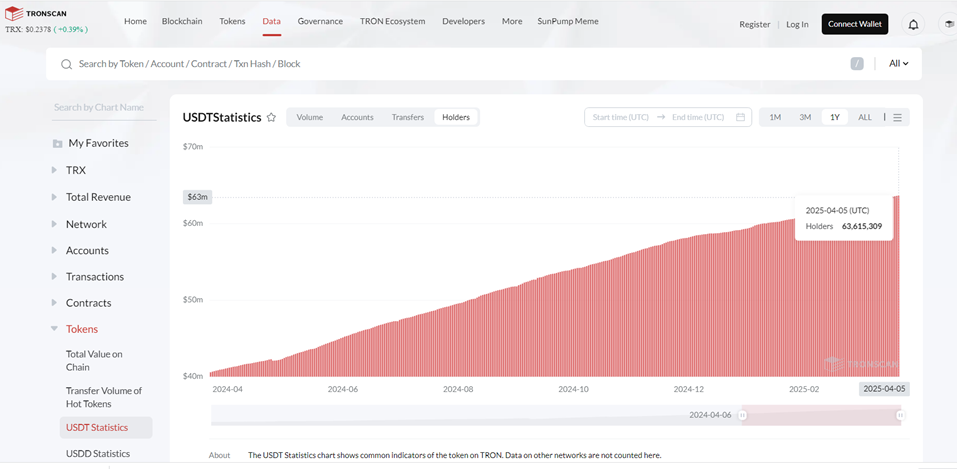Click the slash shortcut icon in search bar
The image size is (957, 469).
[857, 64]
